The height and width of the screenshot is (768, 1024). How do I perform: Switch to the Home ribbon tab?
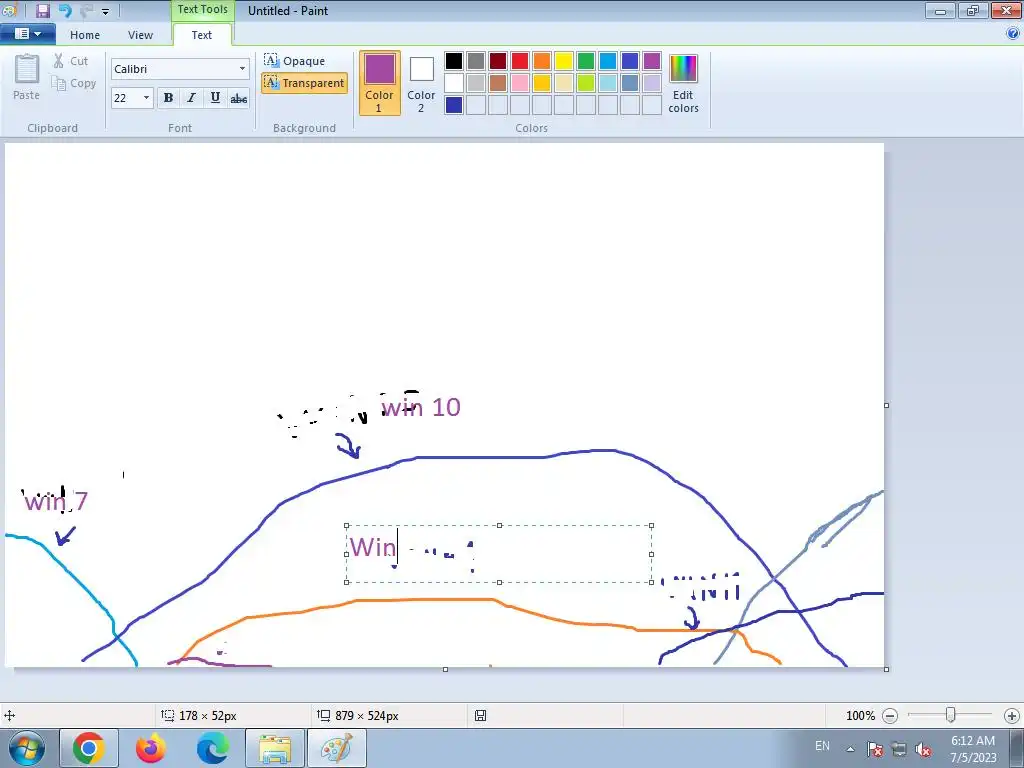[85, 35]
